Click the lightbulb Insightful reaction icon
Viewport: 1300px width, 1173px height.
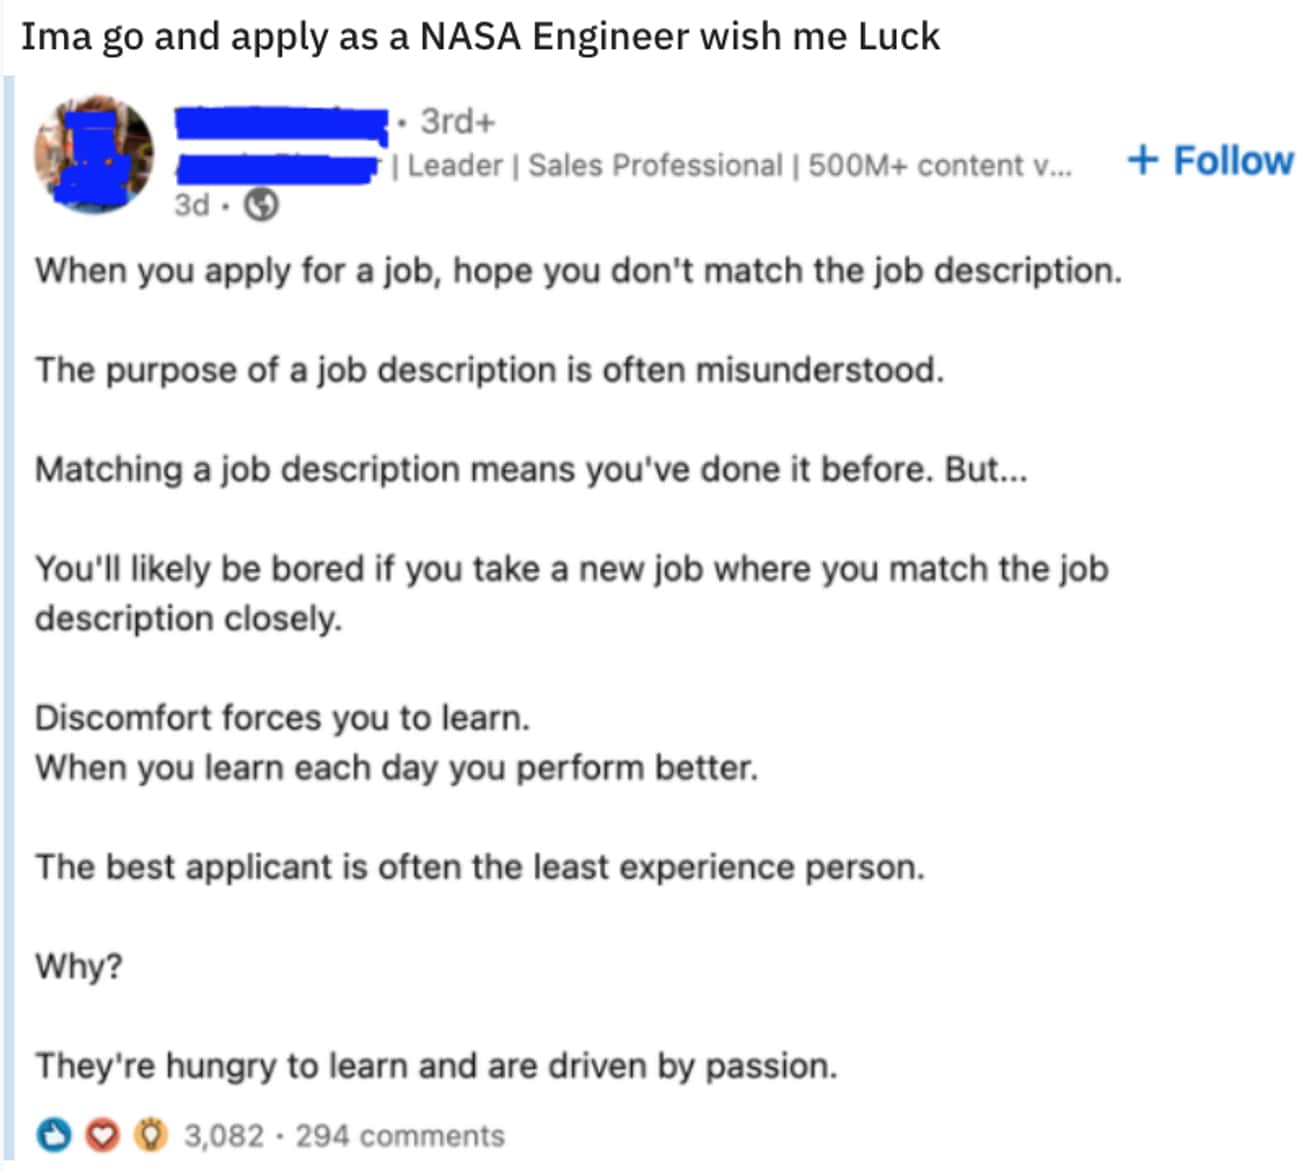point(150,1135)
